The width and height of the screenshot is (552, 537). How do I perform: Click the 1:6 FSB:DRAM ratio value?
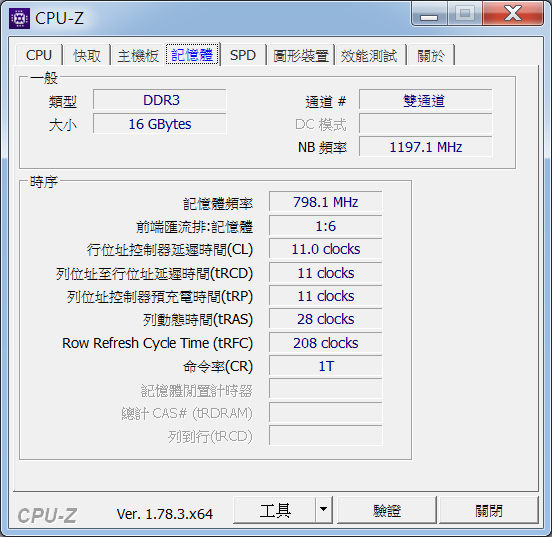326,226
